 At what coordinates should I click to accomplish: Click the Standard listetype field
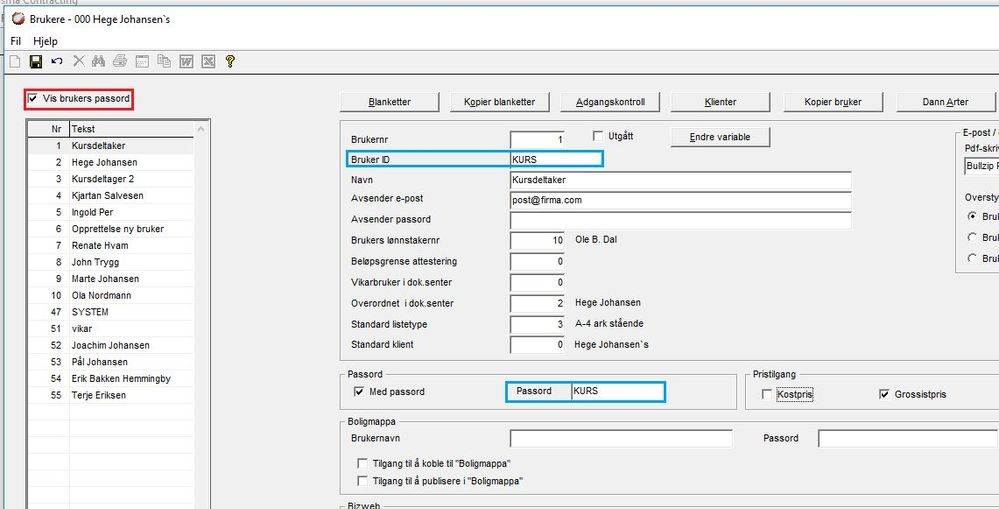coord(537,324)
